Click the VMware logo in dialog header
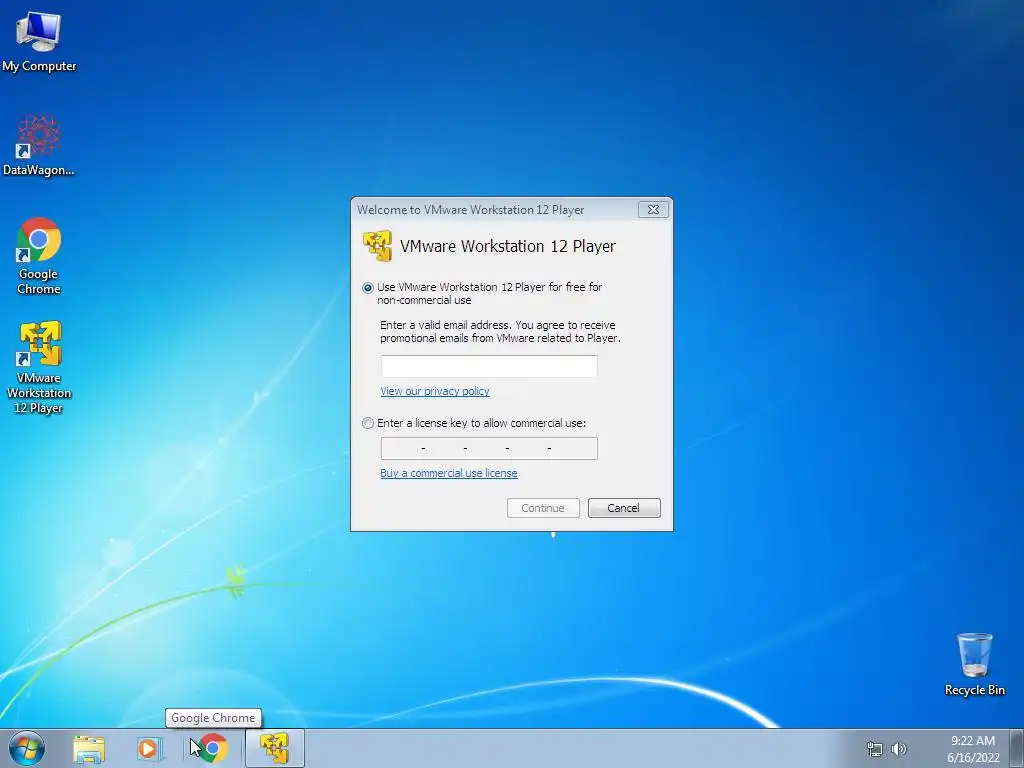This screenshot has height=768, width=1024. pyautogui.click(x=377, y=246)
